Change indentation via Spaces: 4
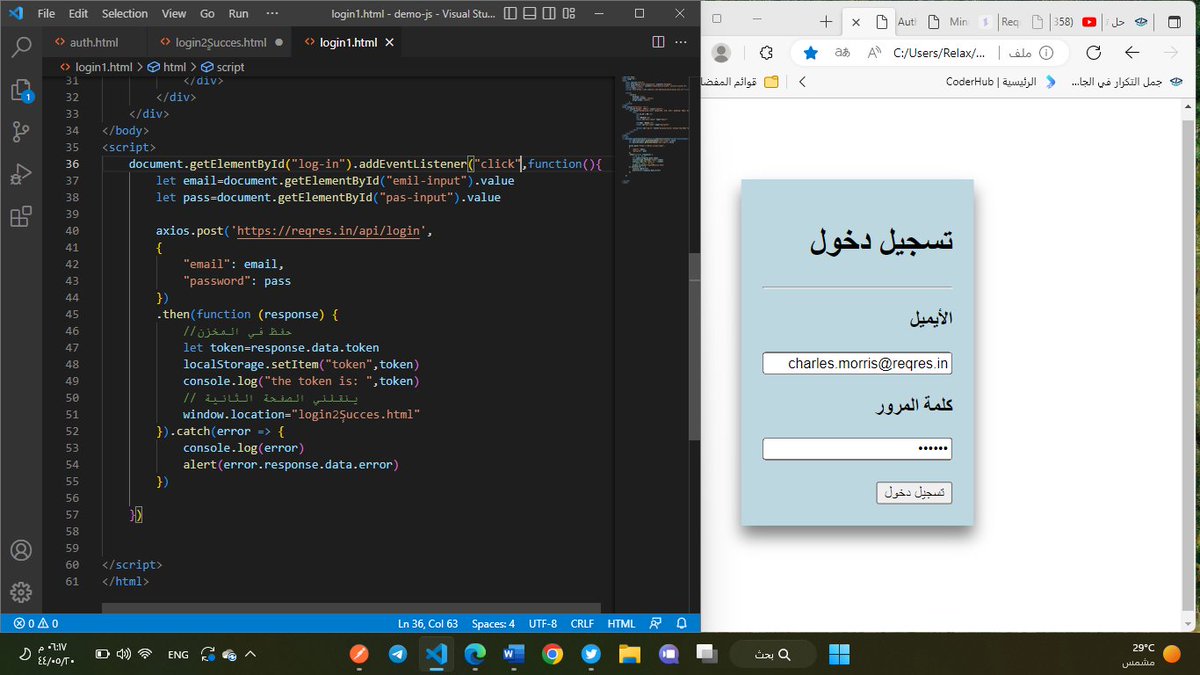This screenshot has width=1200, height=675. pyautogui.click(x=493, y=623)
